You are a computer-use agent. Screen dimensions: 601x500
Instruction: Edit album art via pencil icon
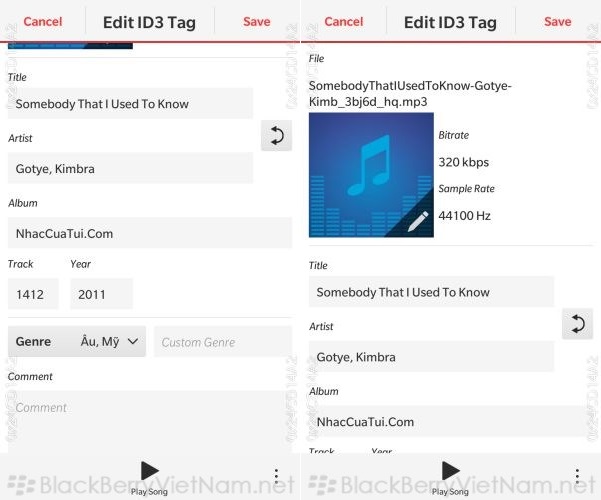click(417, 221)
